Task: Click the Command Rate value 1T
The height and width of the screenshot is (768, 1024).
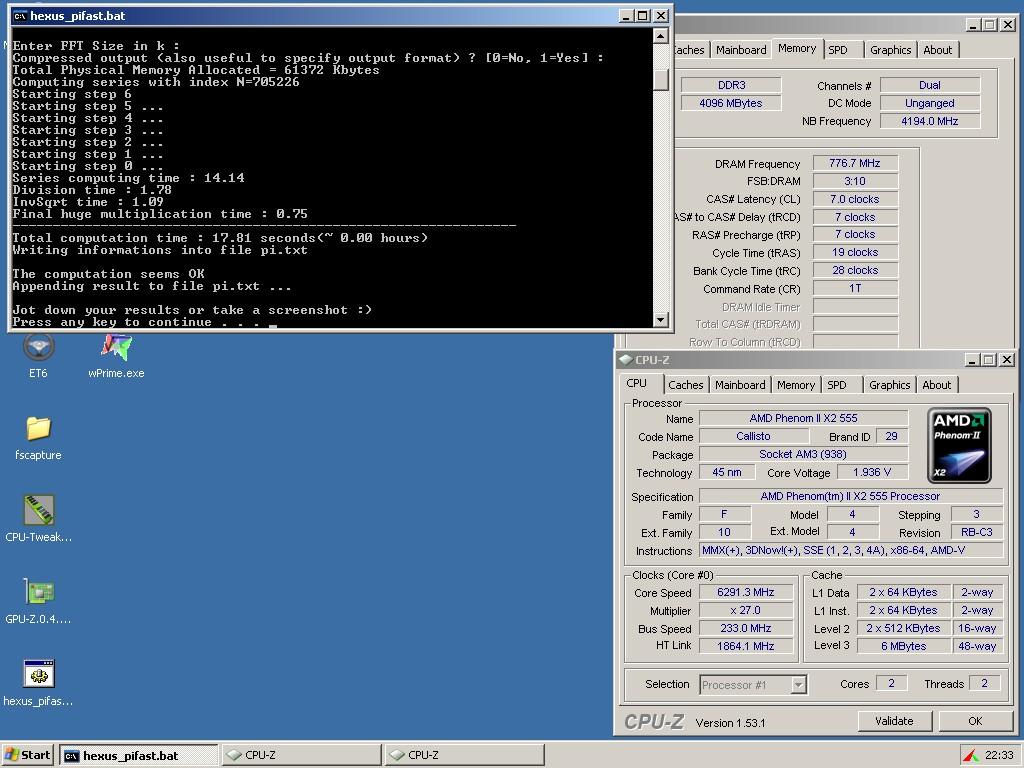Action: point(855,288)
